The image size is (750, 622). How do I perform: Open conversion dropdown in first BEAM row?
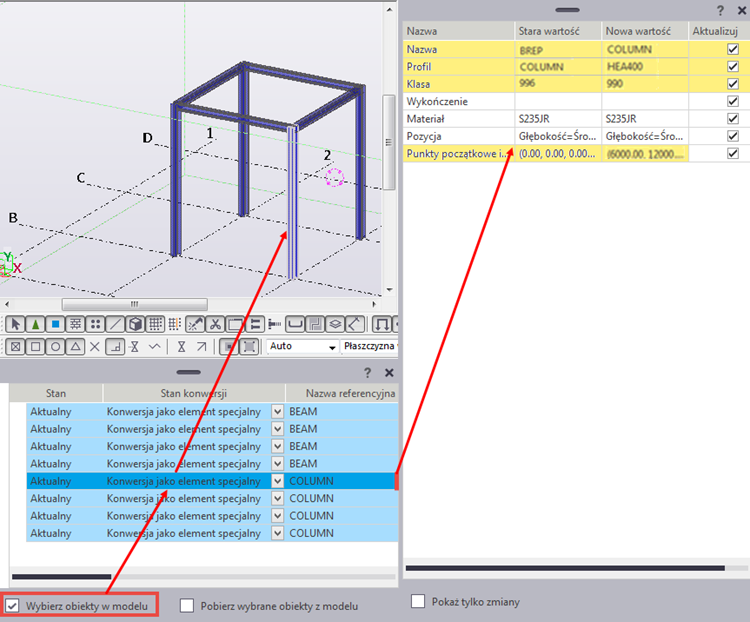point(277,411)
